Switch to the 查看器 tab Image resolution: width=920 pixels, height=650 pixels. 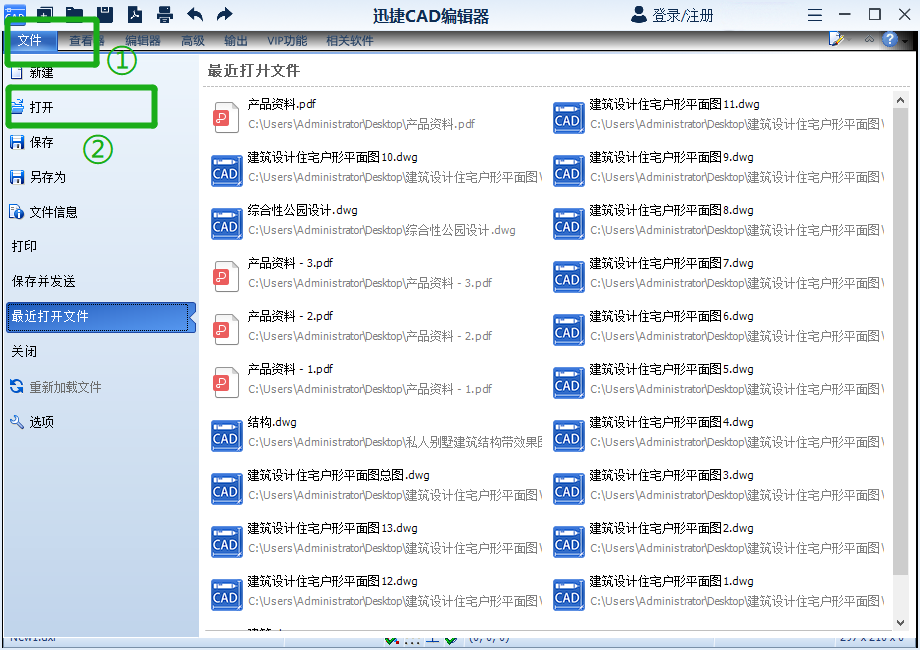(x=86, y=41)
